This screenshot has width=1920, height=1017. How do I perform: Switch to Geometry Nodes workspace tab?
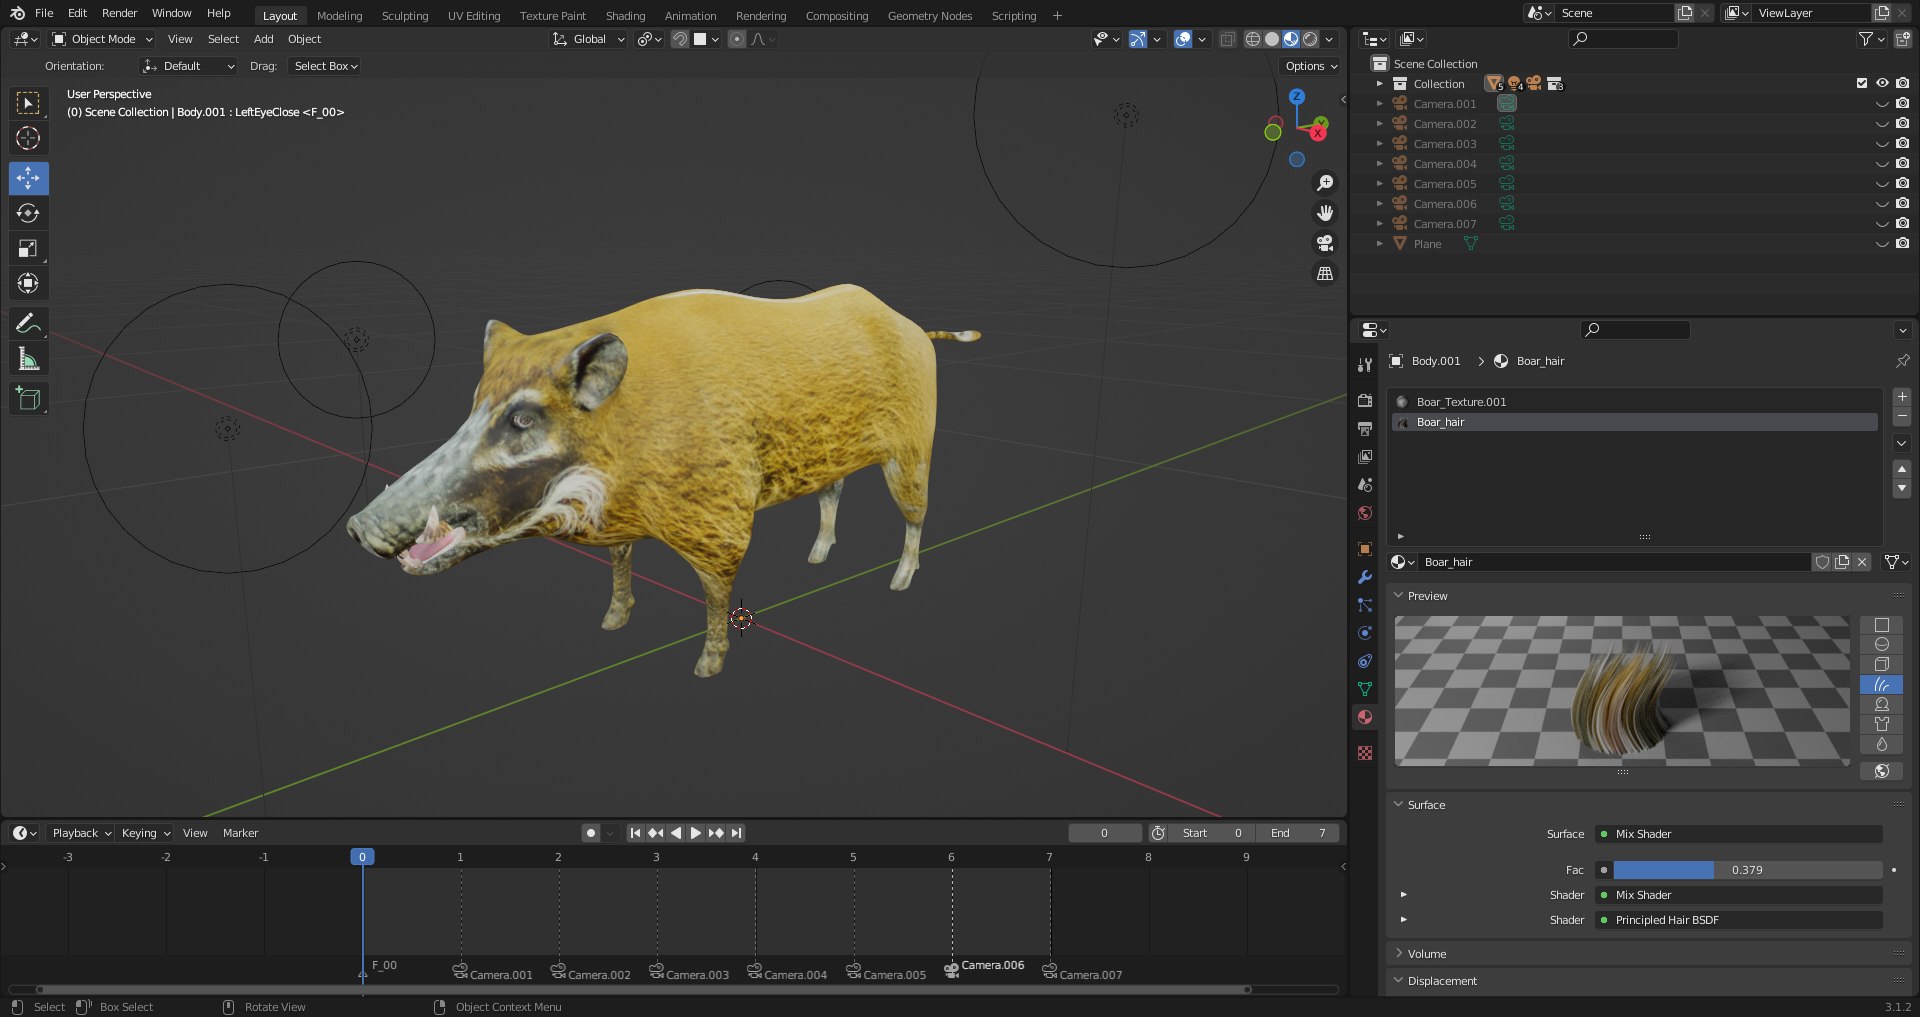point(929,16)
